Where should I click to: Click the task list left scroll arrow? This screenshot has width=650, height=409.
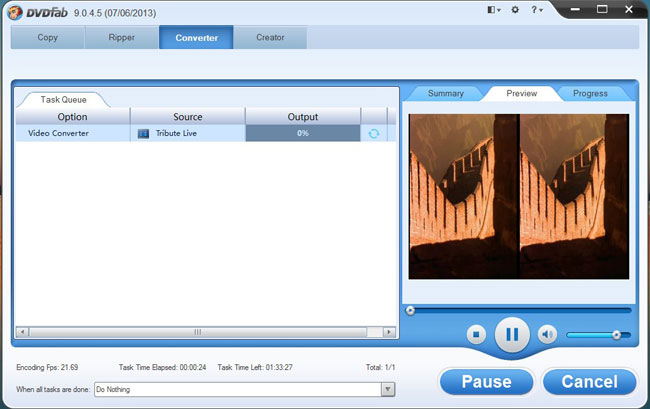pyautogui.click(x=22, y=332)
